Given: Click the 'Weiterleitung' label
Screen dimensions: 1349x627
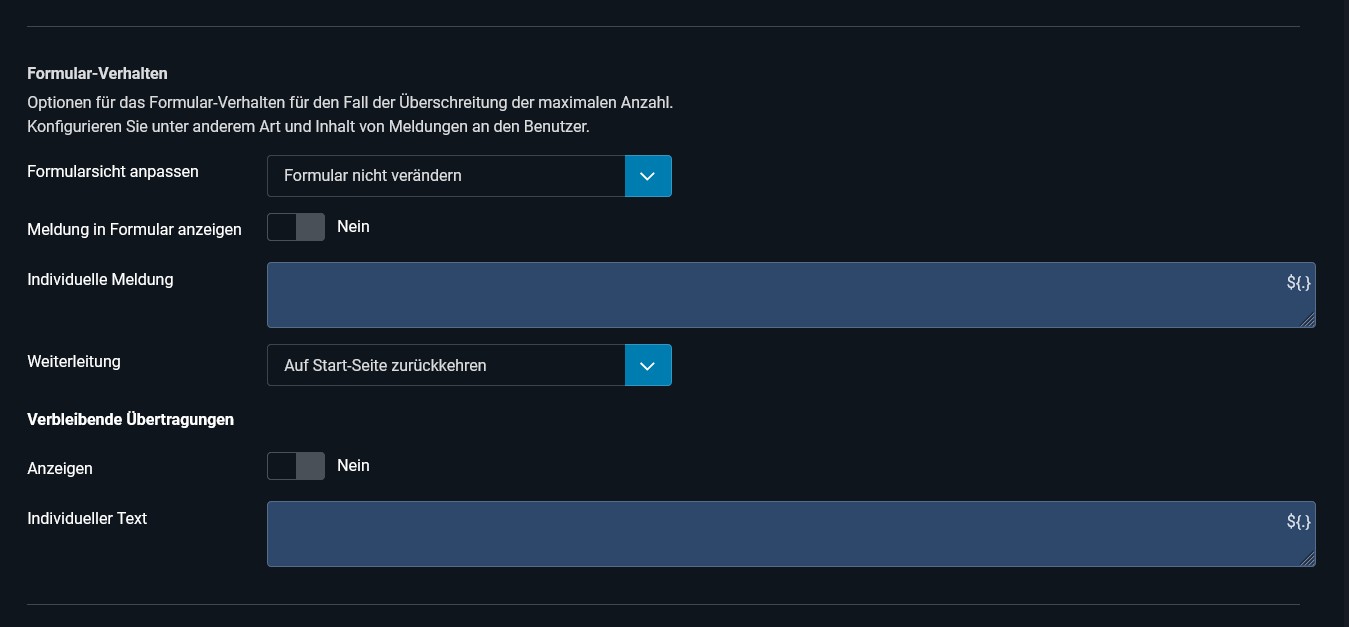Looking at the screenshot, I should tap(74, 362).
